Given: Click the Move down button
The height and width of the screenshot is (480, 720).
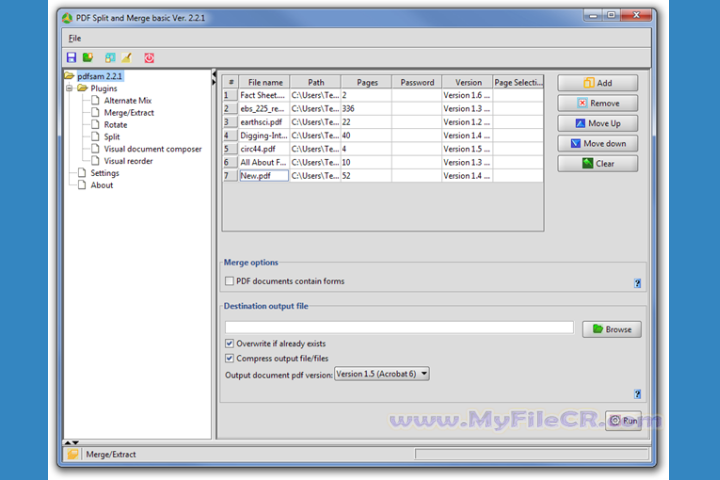Looking at the screenshot, I should [x=597, y=144].
